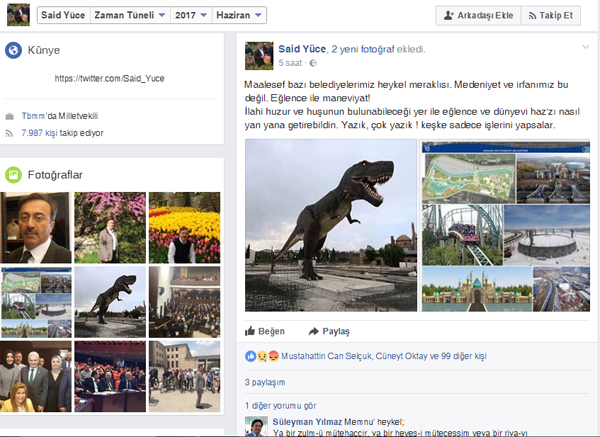Click '1 diğer yorumu gör'
The image size is (600, 437).
click(280, 406)
